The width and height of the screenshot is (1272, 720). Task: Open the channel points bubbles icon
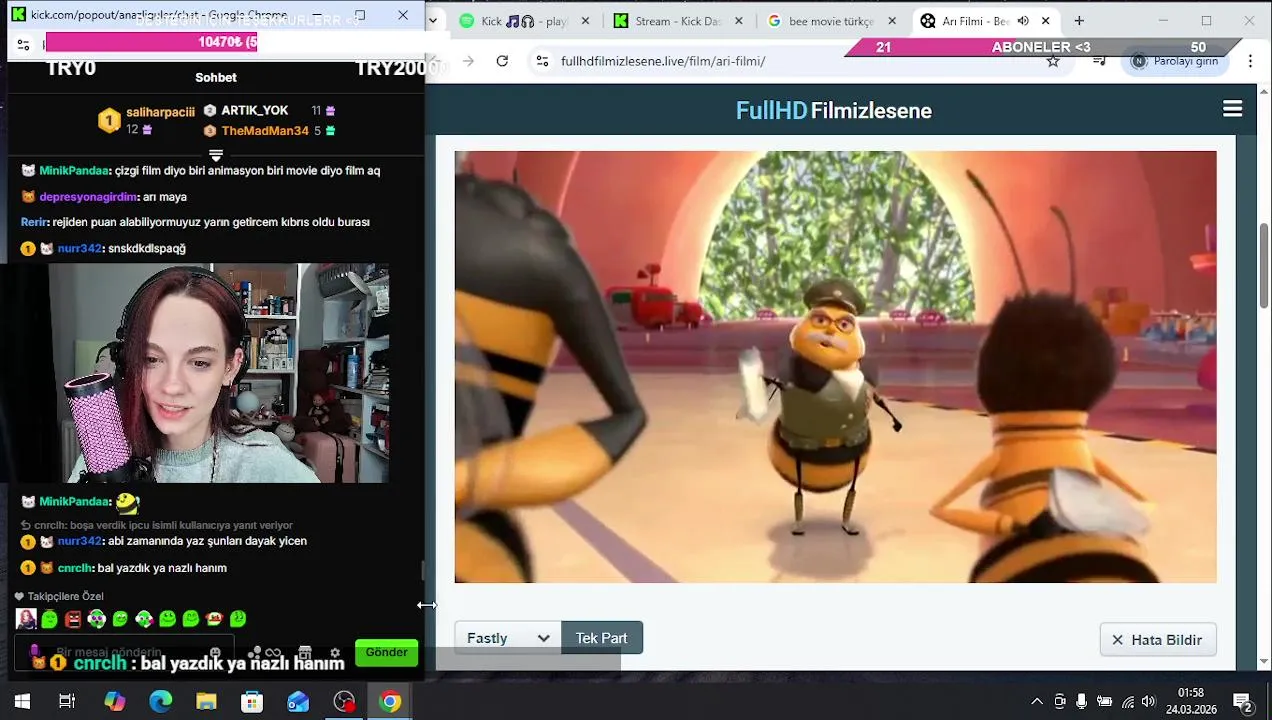(254, 652)
